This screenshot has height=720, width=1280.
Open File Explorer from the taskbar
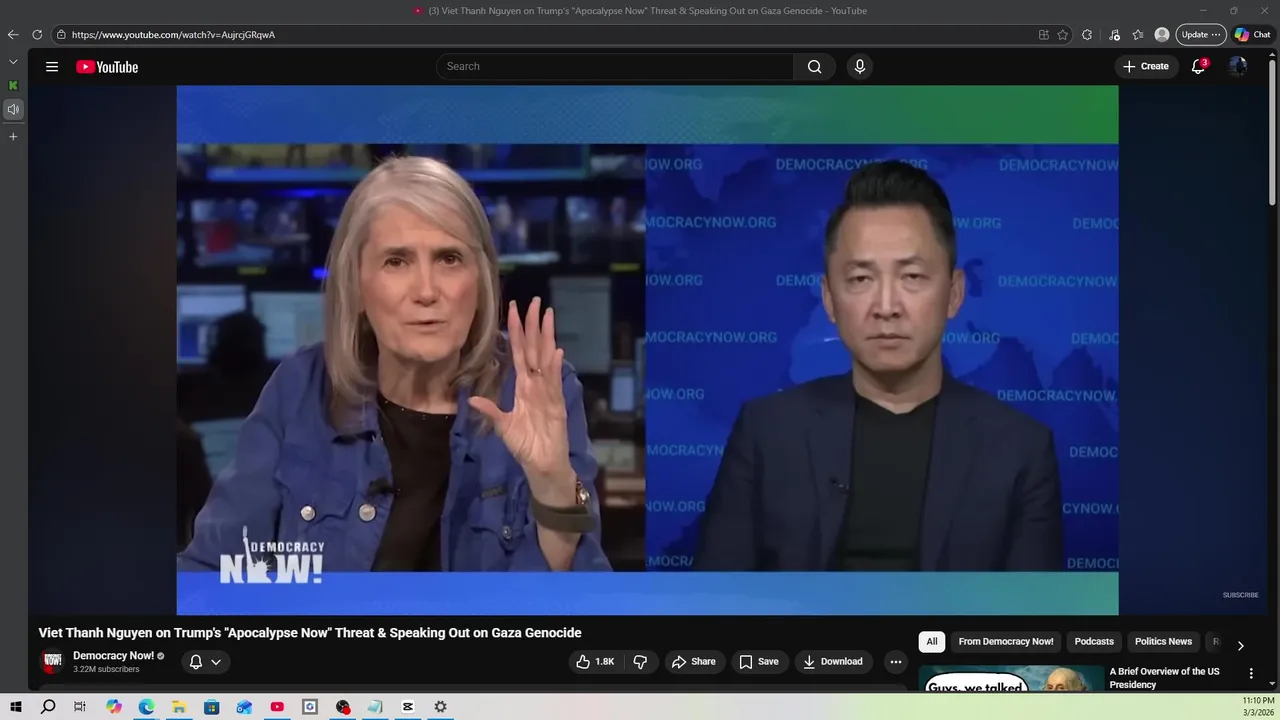click(179, 707)
